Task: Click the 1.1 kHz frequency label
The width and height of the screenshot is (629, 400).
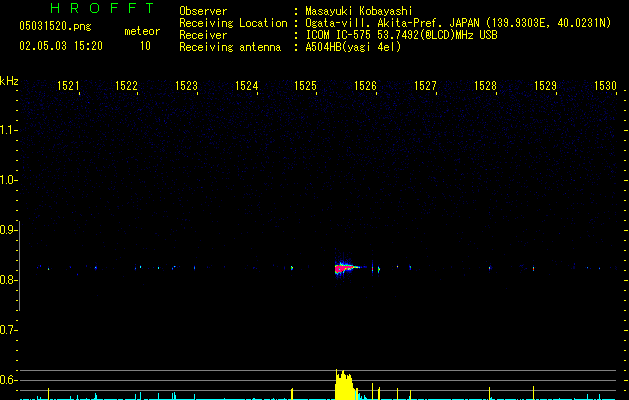Action: (x=8, y=130)
